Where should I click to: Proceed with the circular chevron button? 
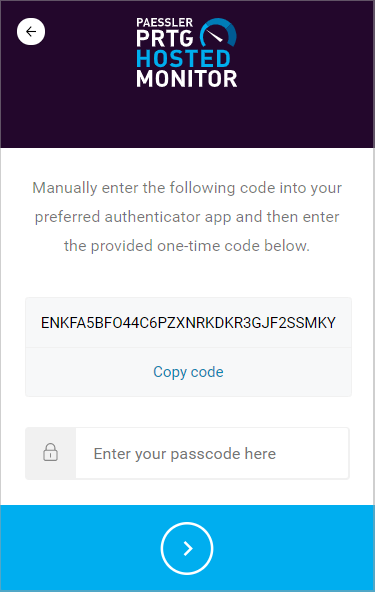[x=187, y=548]
